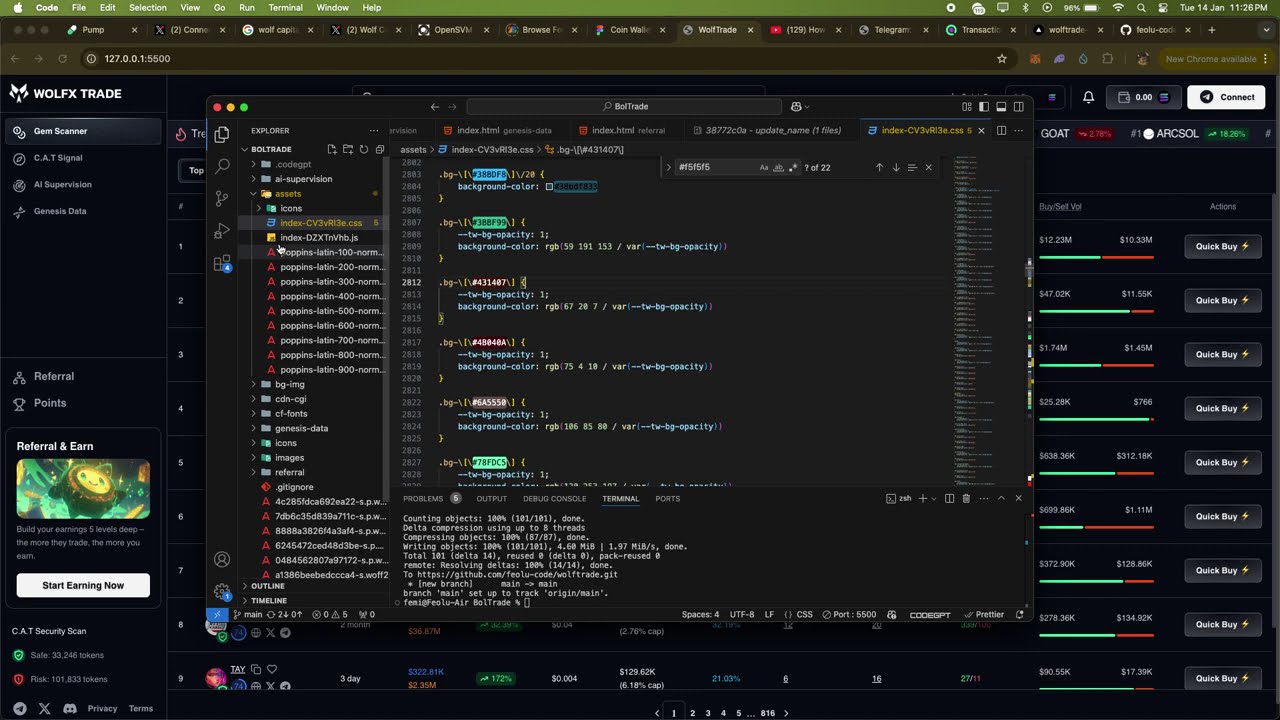Open the Telegram icon in WolfX footer
The width and height of the screenshot is (1280, 720).
point(19,708)
